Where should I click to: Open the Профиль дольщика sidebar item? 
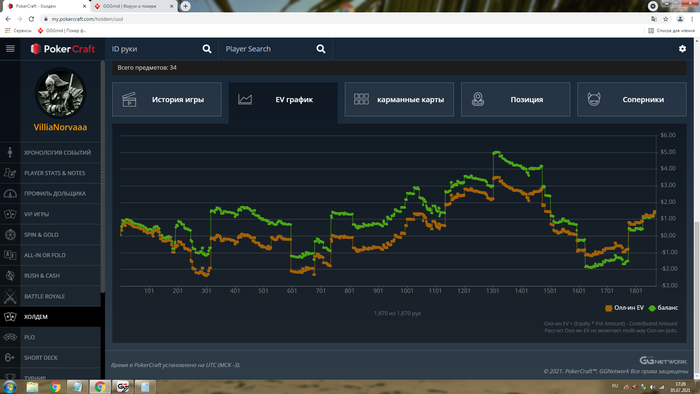click(x=50, y=194)
